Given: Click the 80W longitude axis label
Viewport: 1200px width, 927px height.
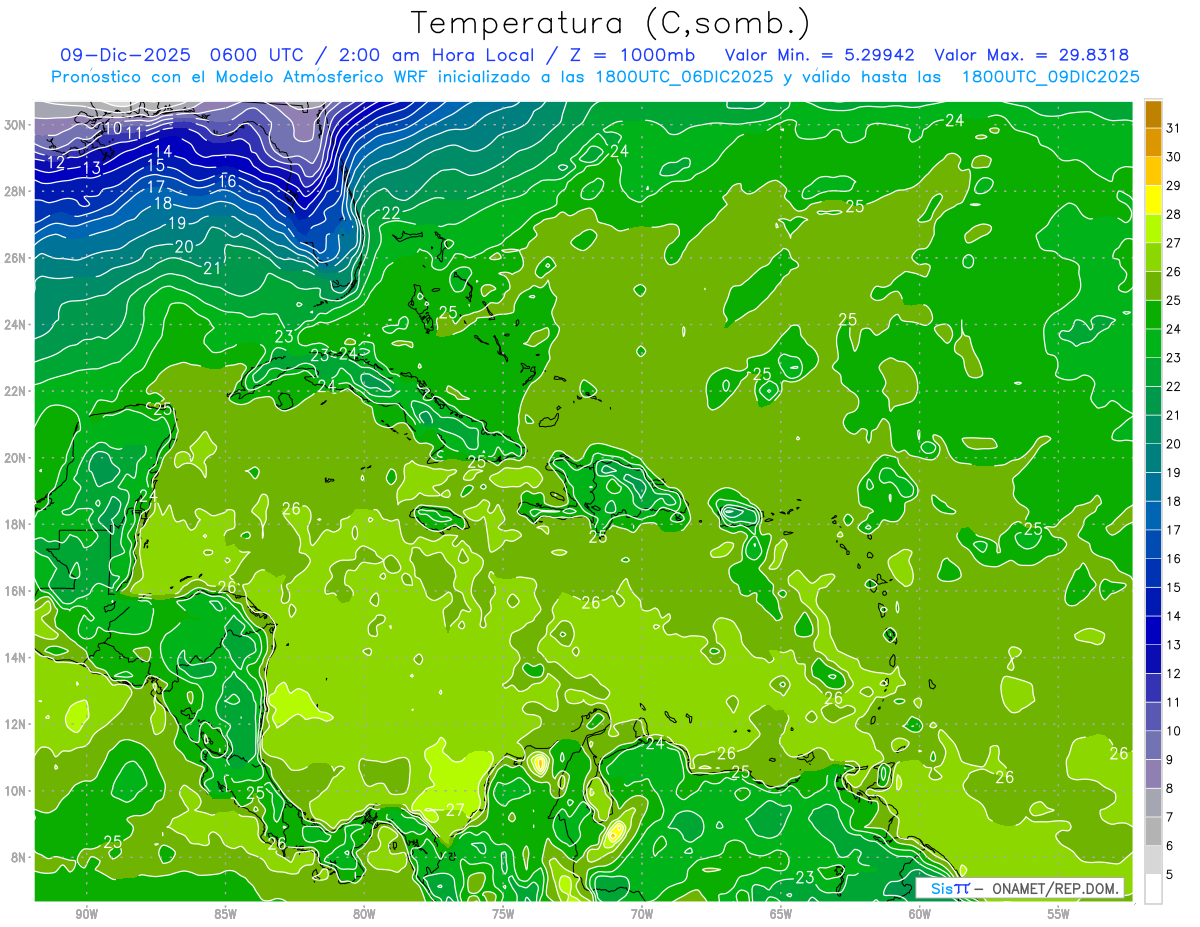Looking at the screenshot, I should pyautogui.click(x=364, y=914).
